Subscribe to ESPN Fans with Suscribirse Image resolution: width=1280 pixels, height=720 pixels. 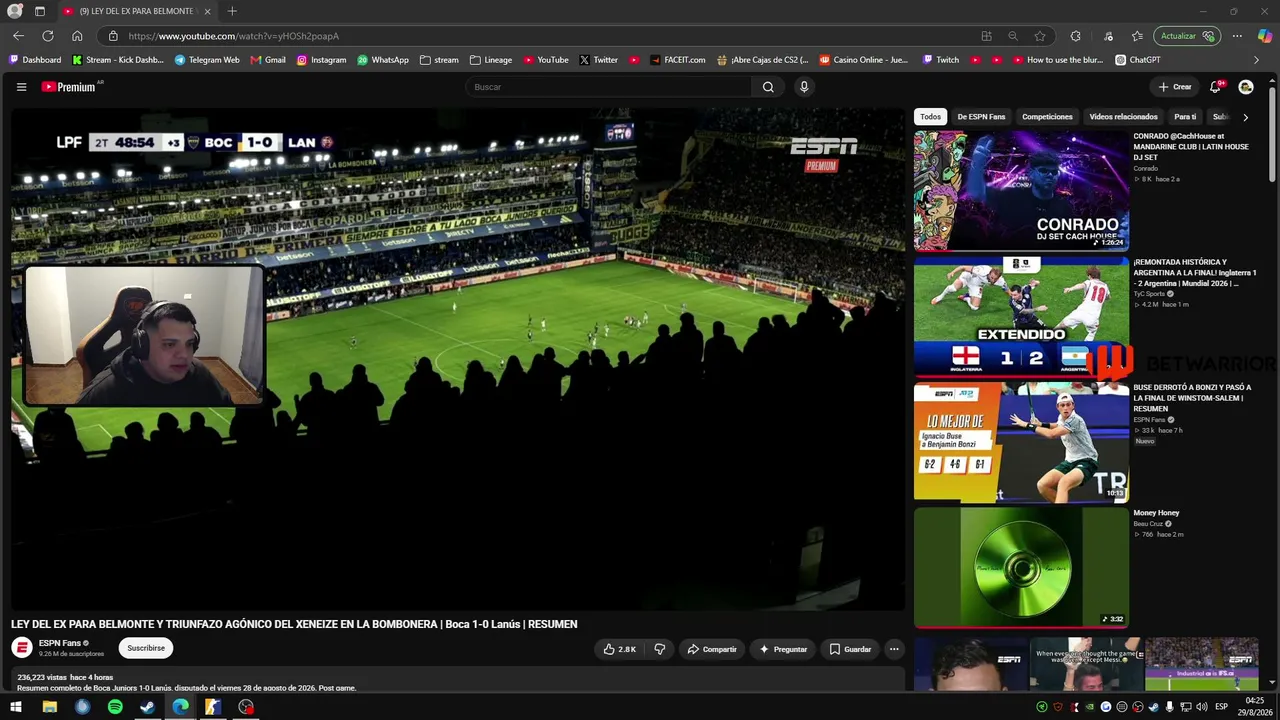click(x=146, y=648)
